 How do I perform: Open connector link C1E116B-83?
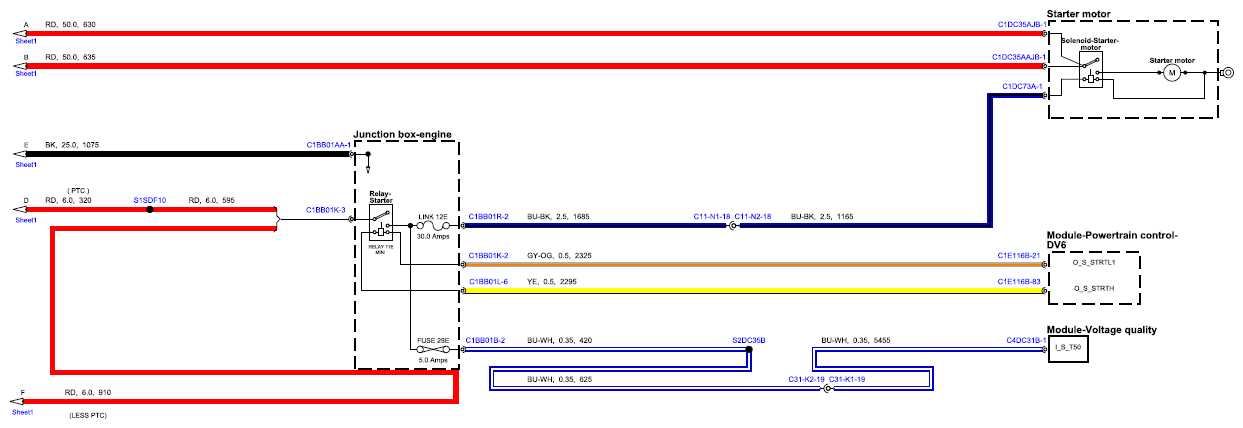[x=1019, y=281]
